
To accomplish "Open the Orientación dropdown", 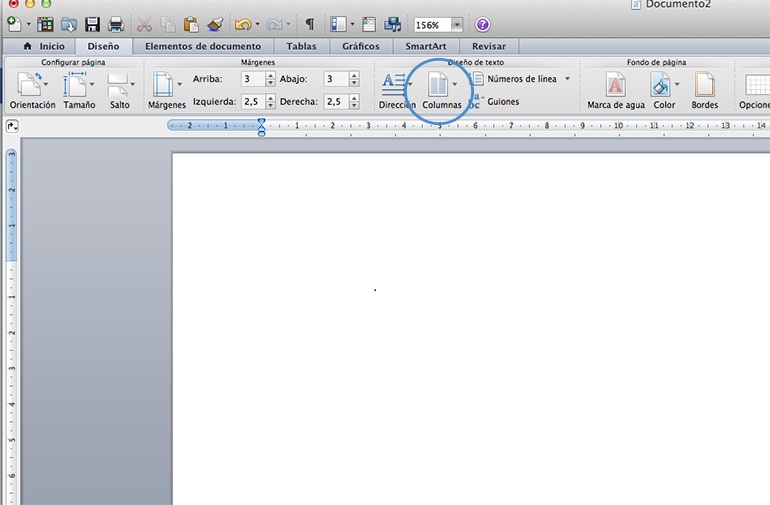I will coord(32,90).
